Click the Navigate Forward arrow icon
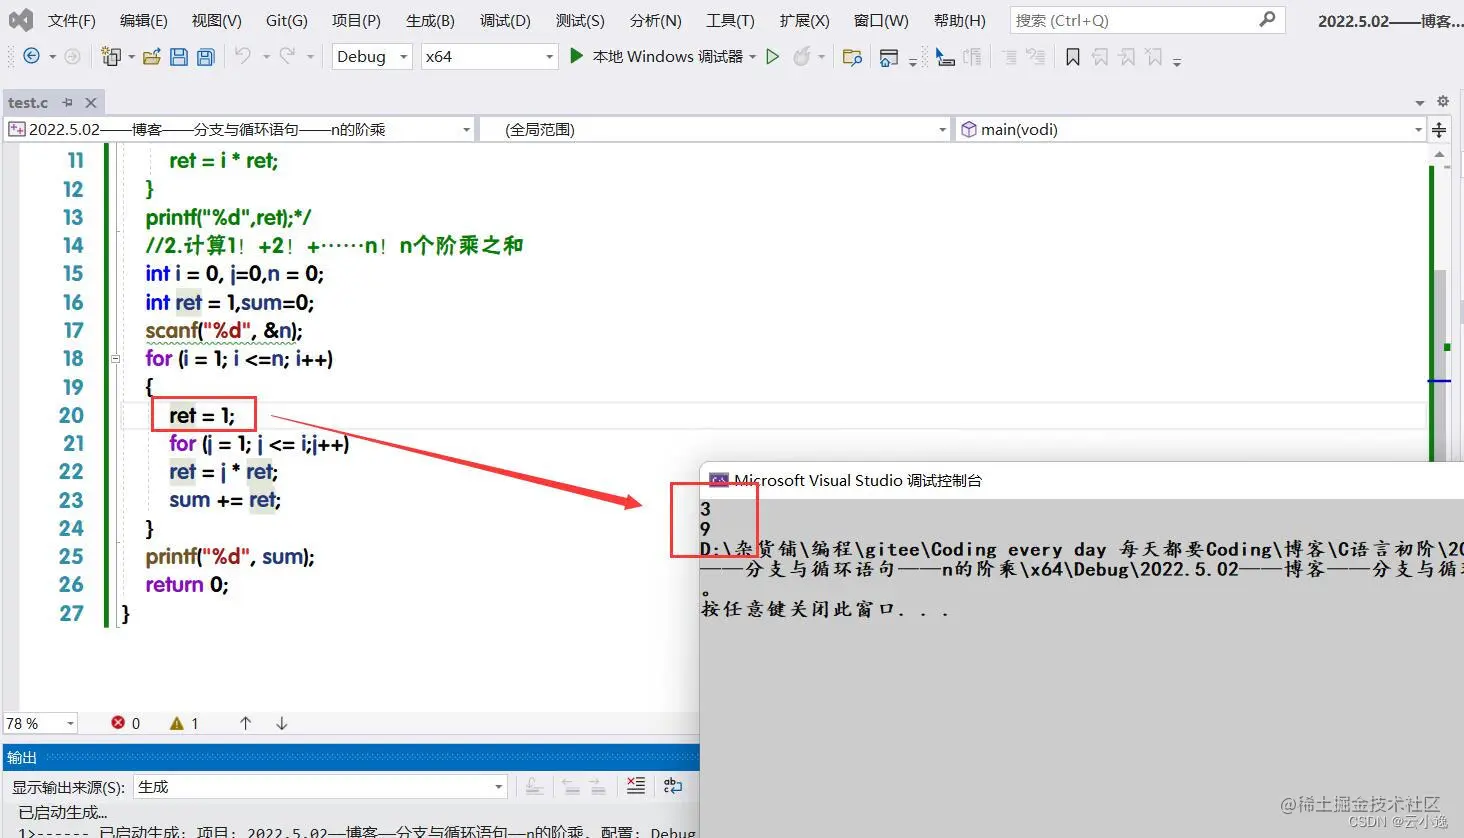Viewport: 1464px width, 838px height. [72, 56]
